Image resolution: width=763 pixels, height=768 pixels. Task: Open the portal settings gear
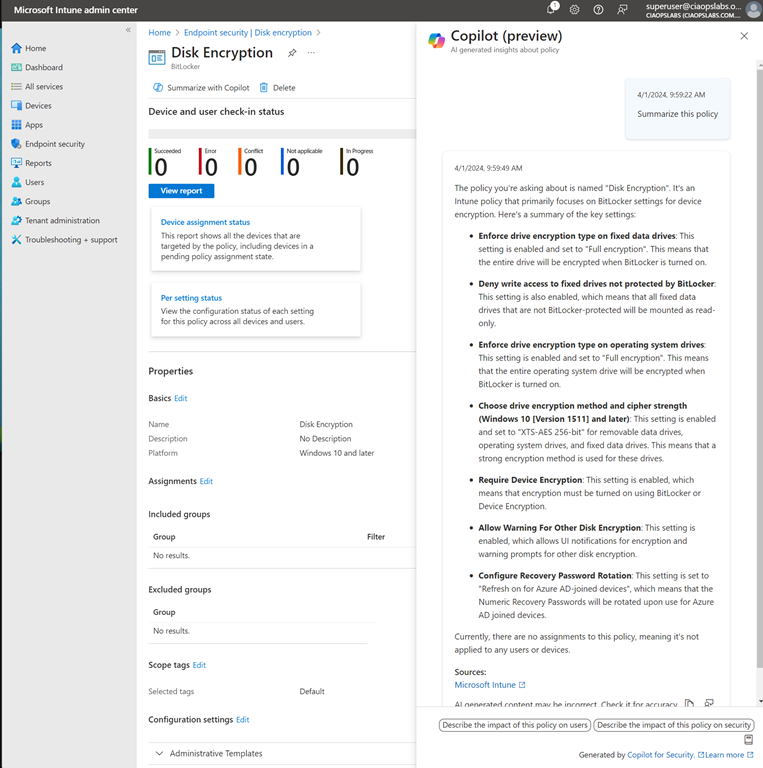click(x=575, y=9)
